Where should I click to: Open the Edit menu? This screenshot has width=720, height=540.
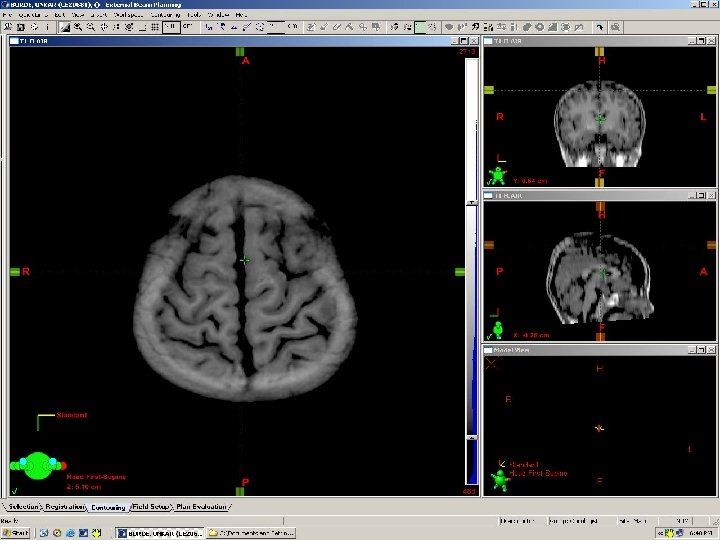[x=60, y=15]
